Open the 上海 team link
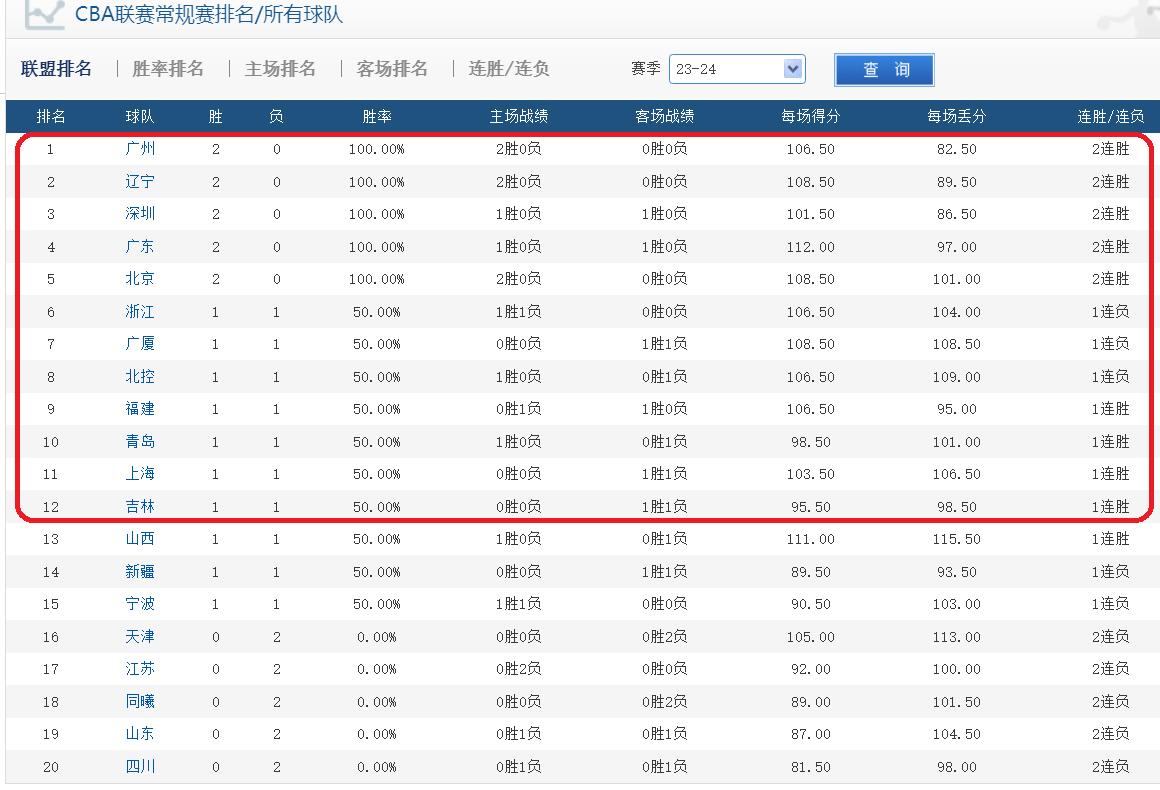This screenshot has height=790, width=1160. click(140, 474)
